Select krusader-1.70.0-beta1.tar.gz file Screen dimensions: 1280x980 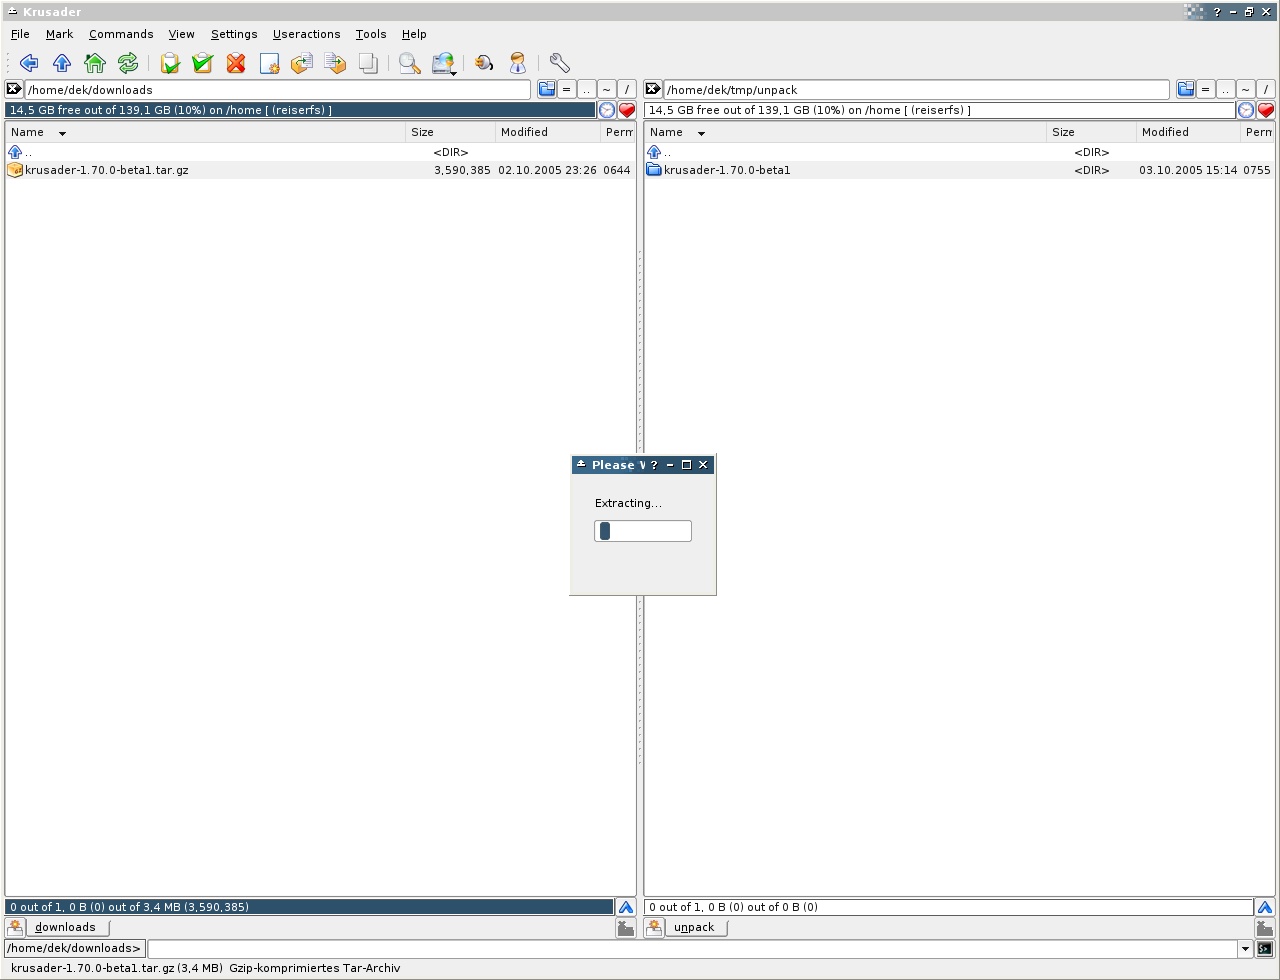(320, 170)
